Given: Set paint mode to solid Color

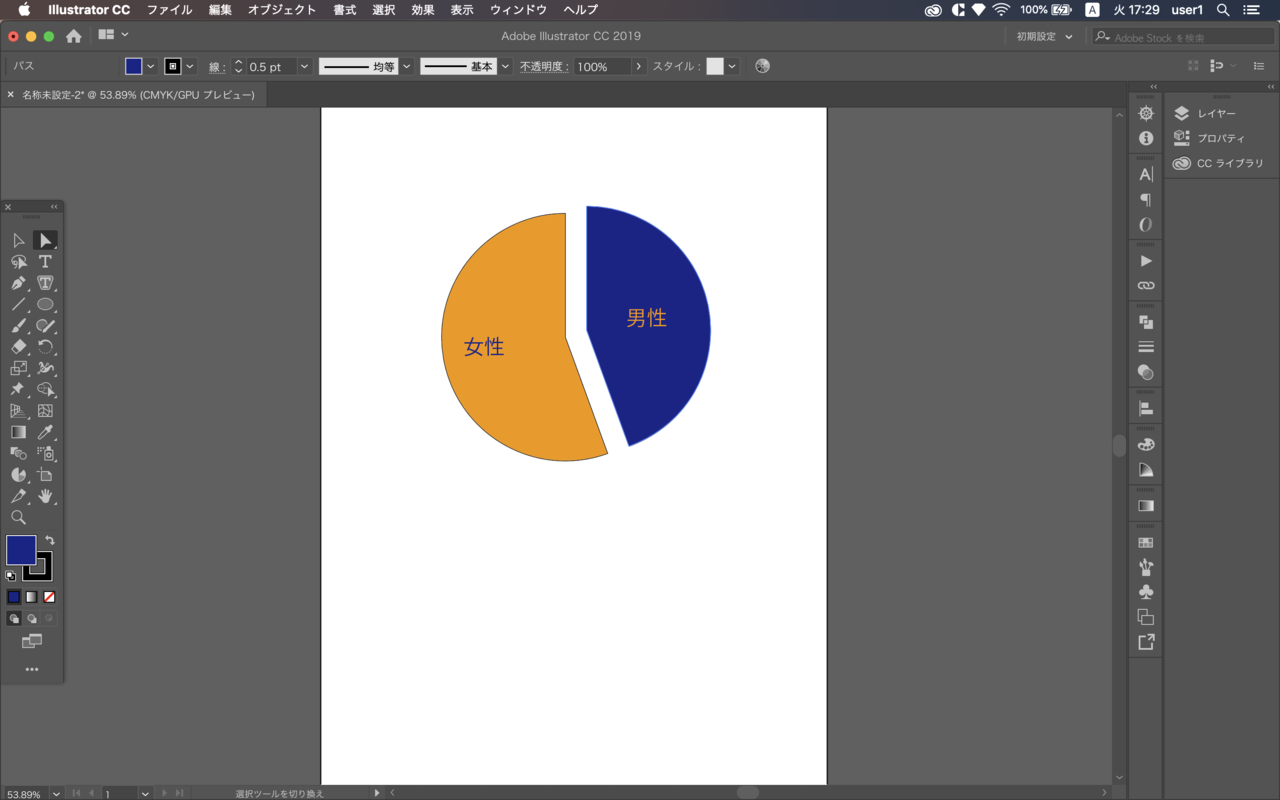Looking at the screenshot, I should tap(14, 597).
